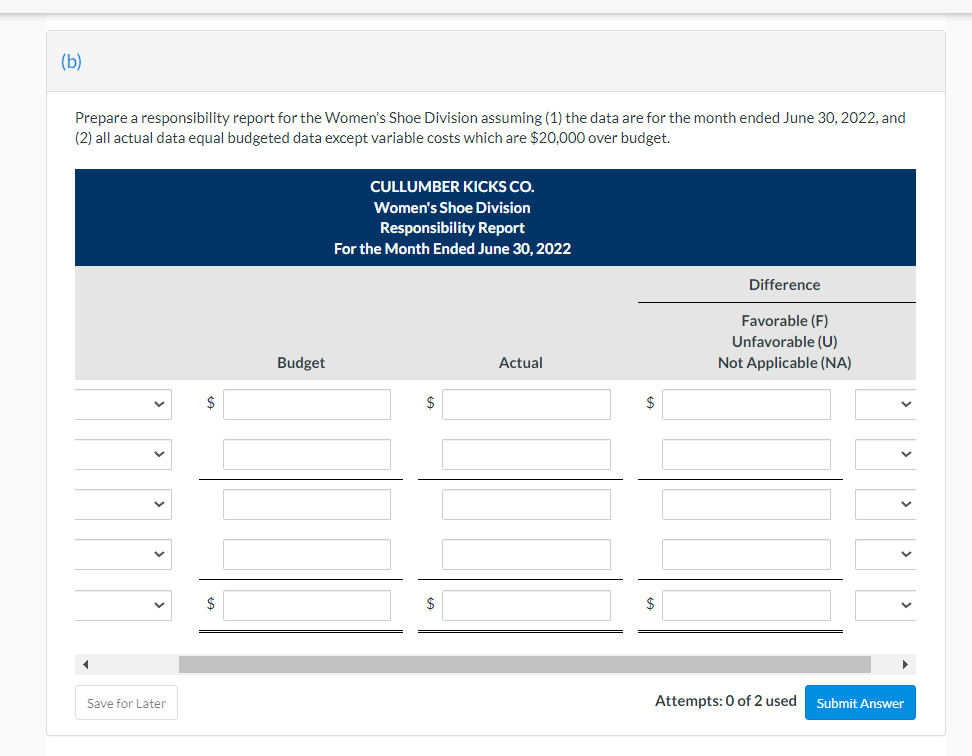Open fourth row F/U/NA difference dropdown

[x=885, y=555]
